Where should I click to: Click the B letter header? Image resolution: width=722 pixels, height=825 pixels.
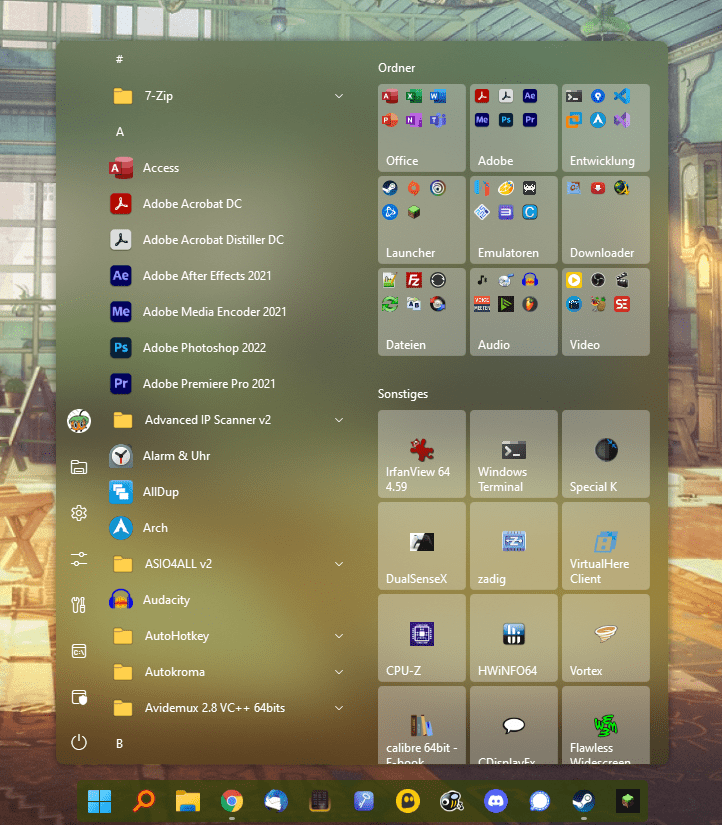click(x=119, y=743)
